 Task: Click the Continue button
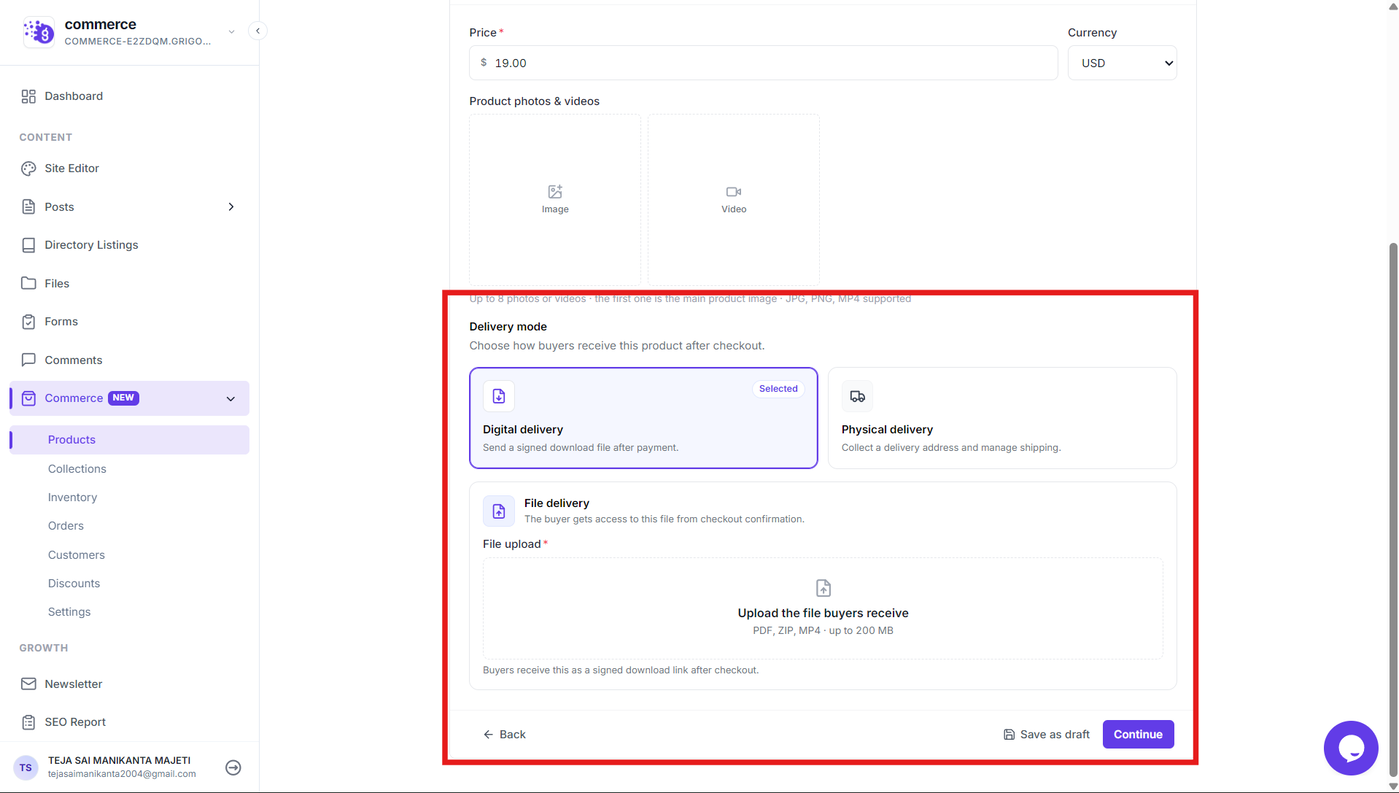click(x=1138, y=734)
